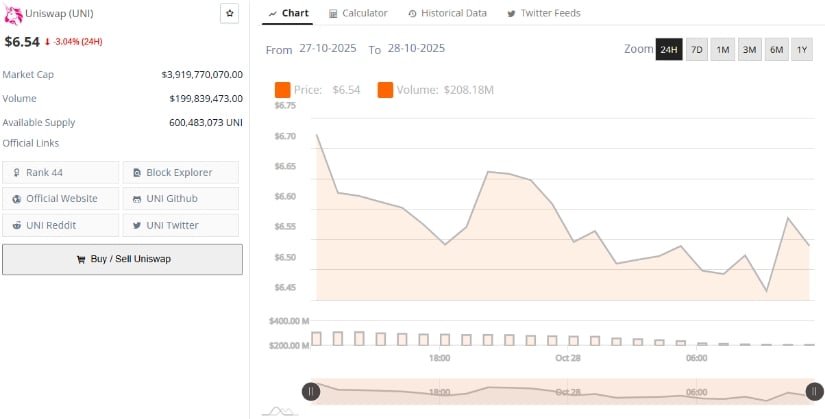This screenshot has width=825, height=419.
Task: Click the Uniswap unicorn logo
Action: pos(15,13)
